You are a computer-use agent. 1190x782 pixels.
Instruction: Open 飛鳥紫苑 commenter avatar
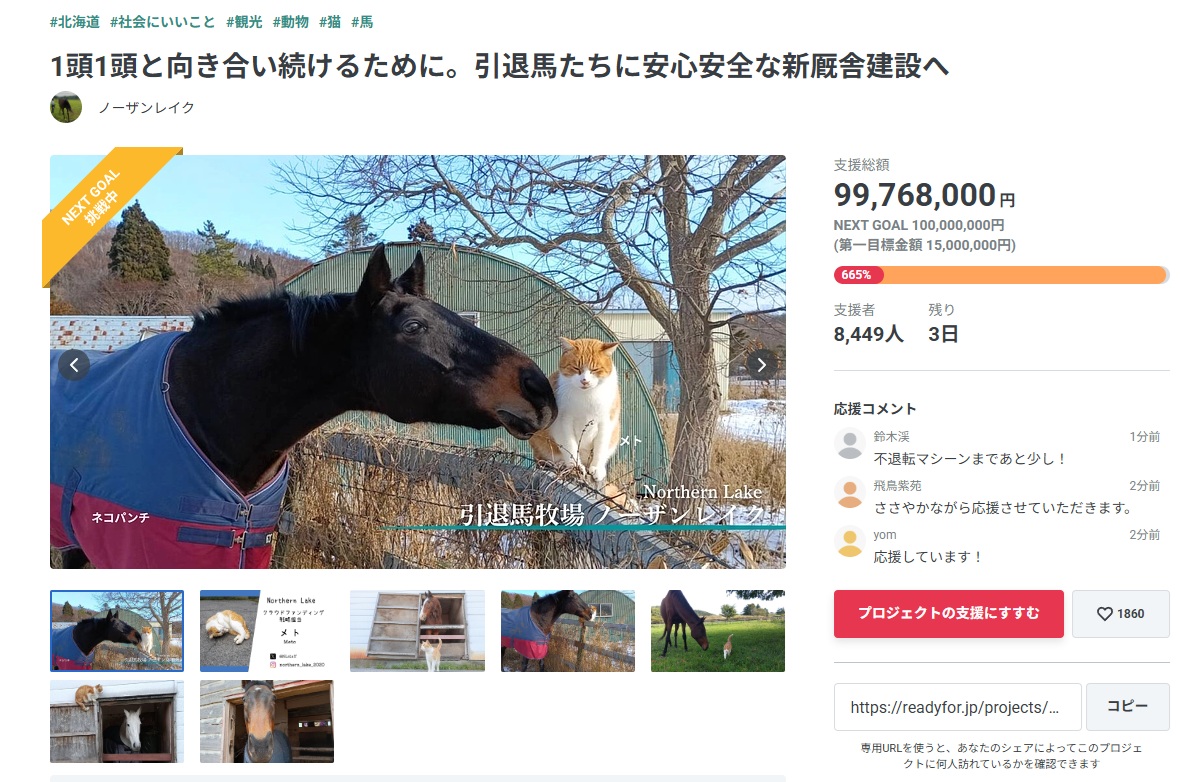pos(850,493)
